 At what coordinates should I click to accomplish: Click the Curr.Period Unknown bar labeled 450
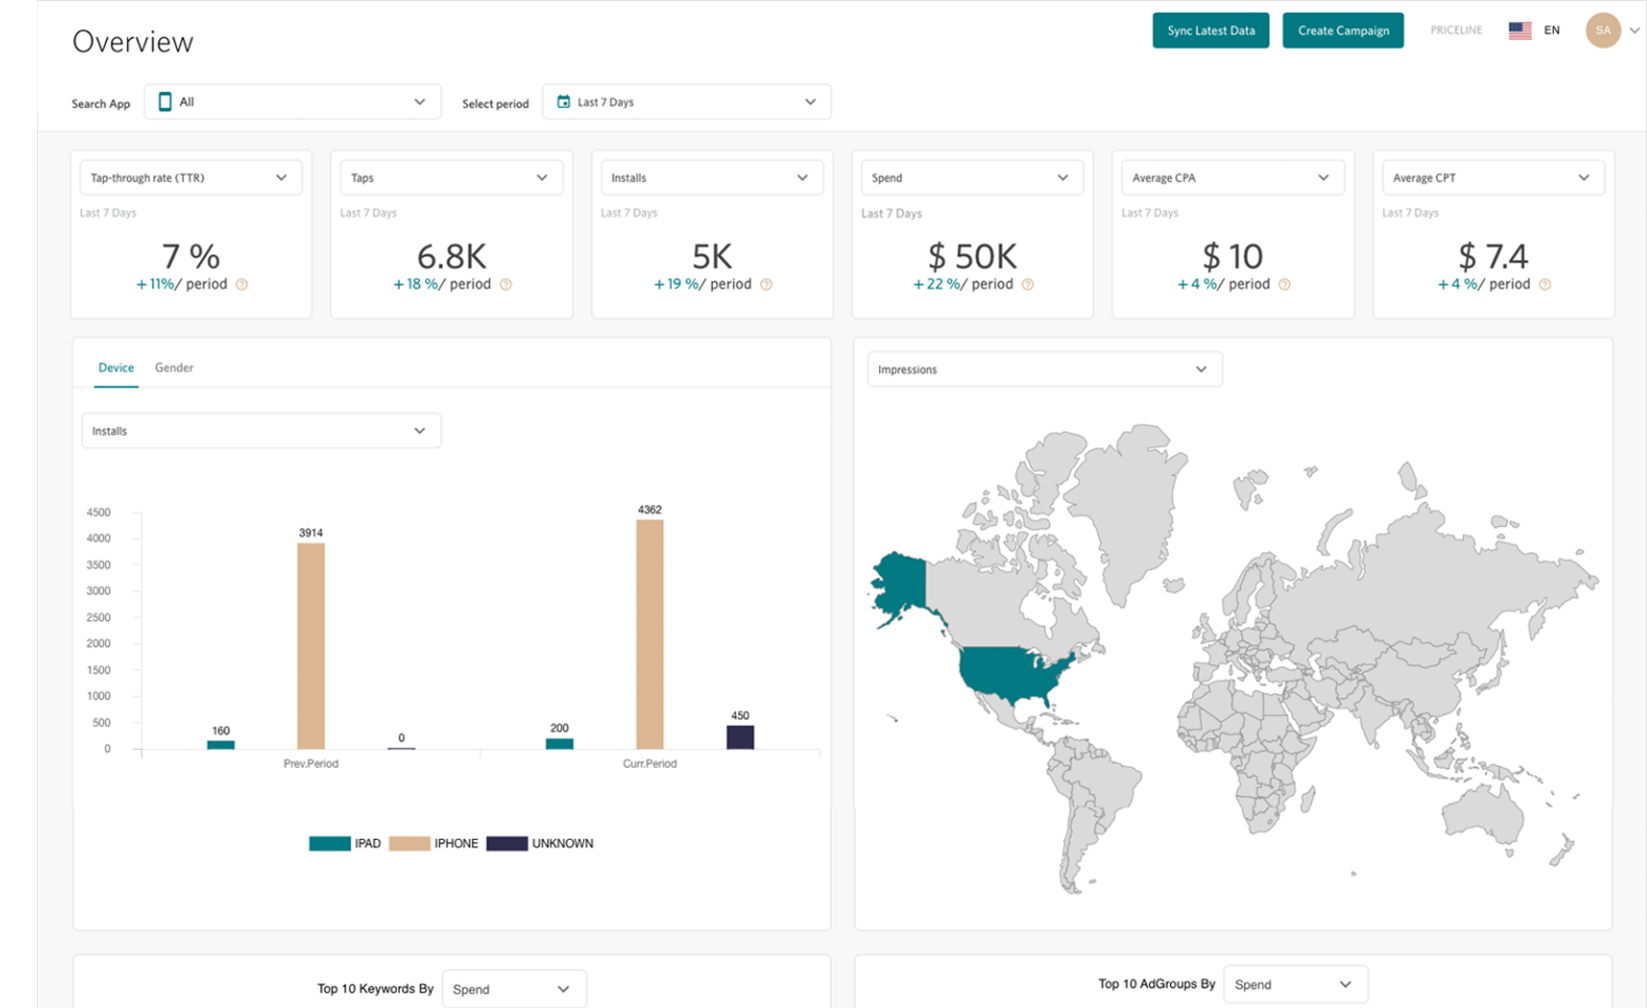(x=740, y=737)
